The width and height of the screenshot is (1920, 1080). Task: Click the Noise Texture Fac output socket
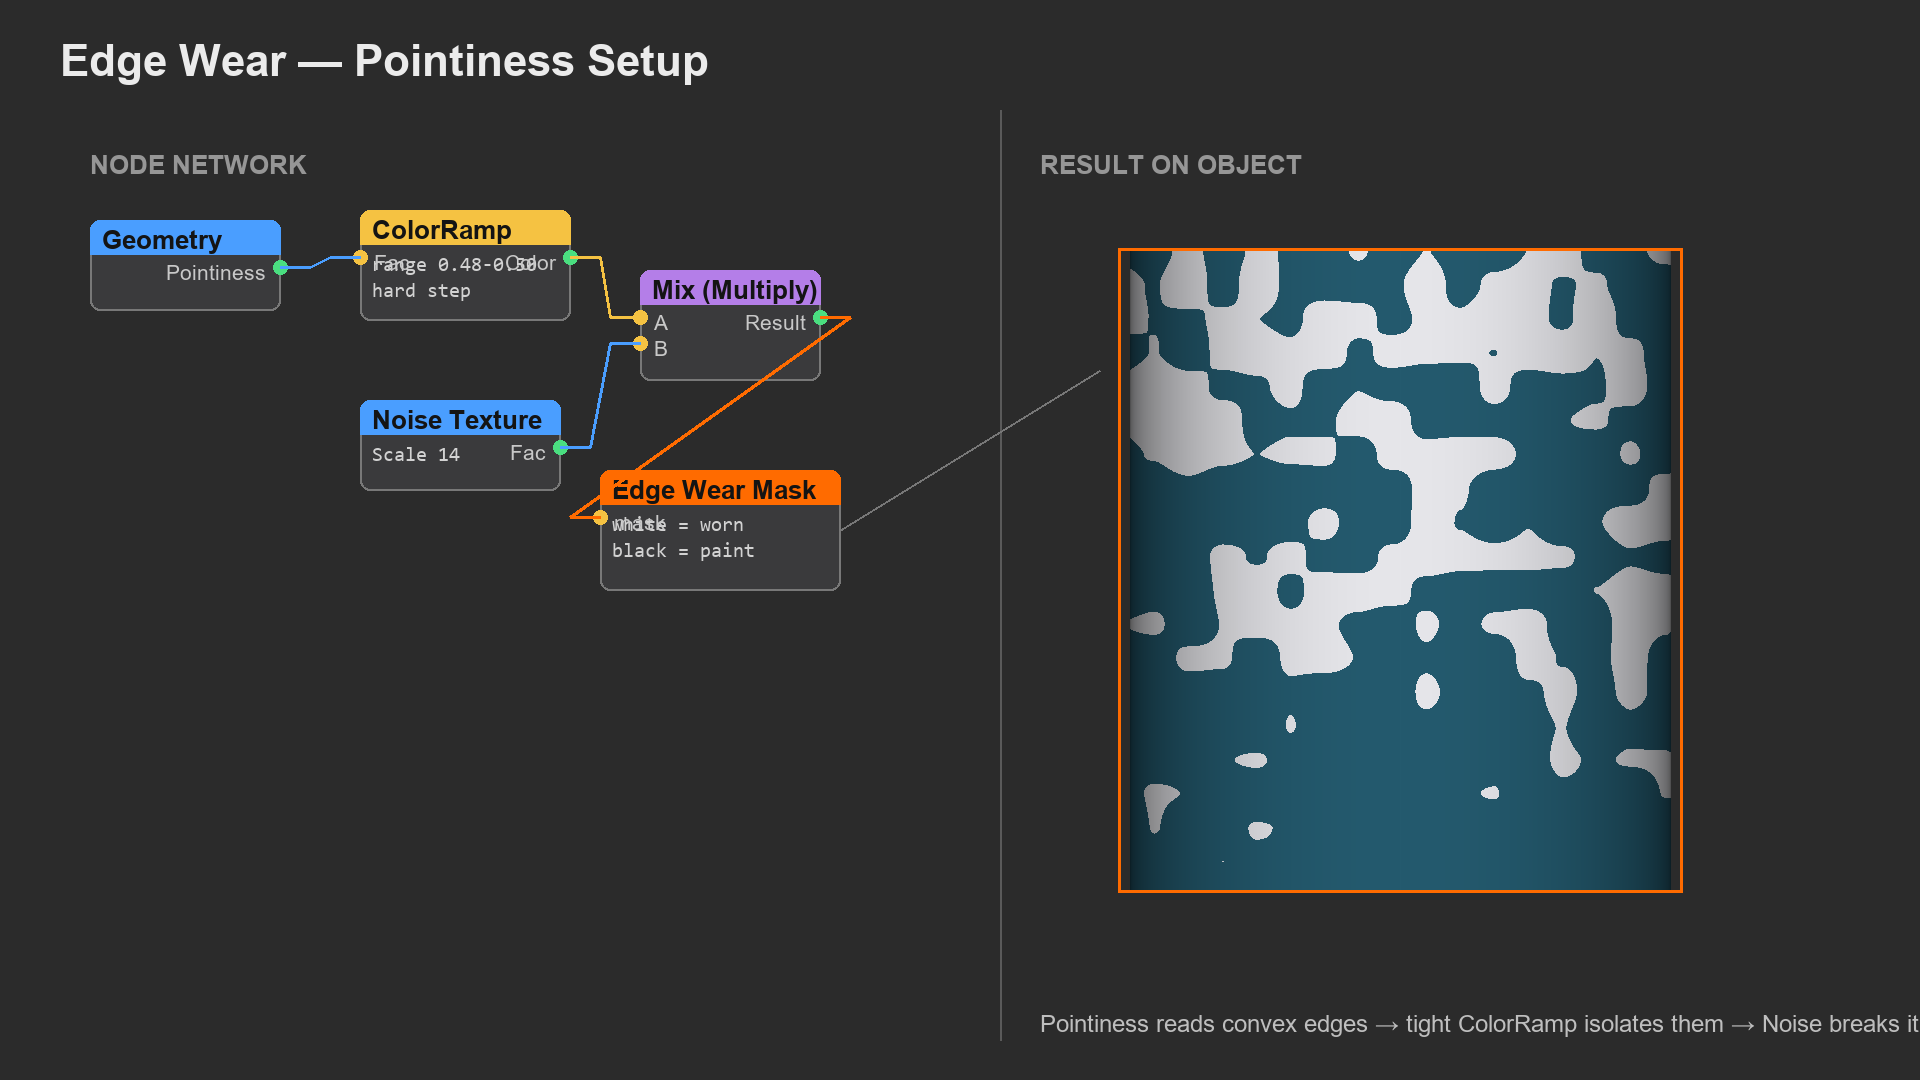coord(560,447)
